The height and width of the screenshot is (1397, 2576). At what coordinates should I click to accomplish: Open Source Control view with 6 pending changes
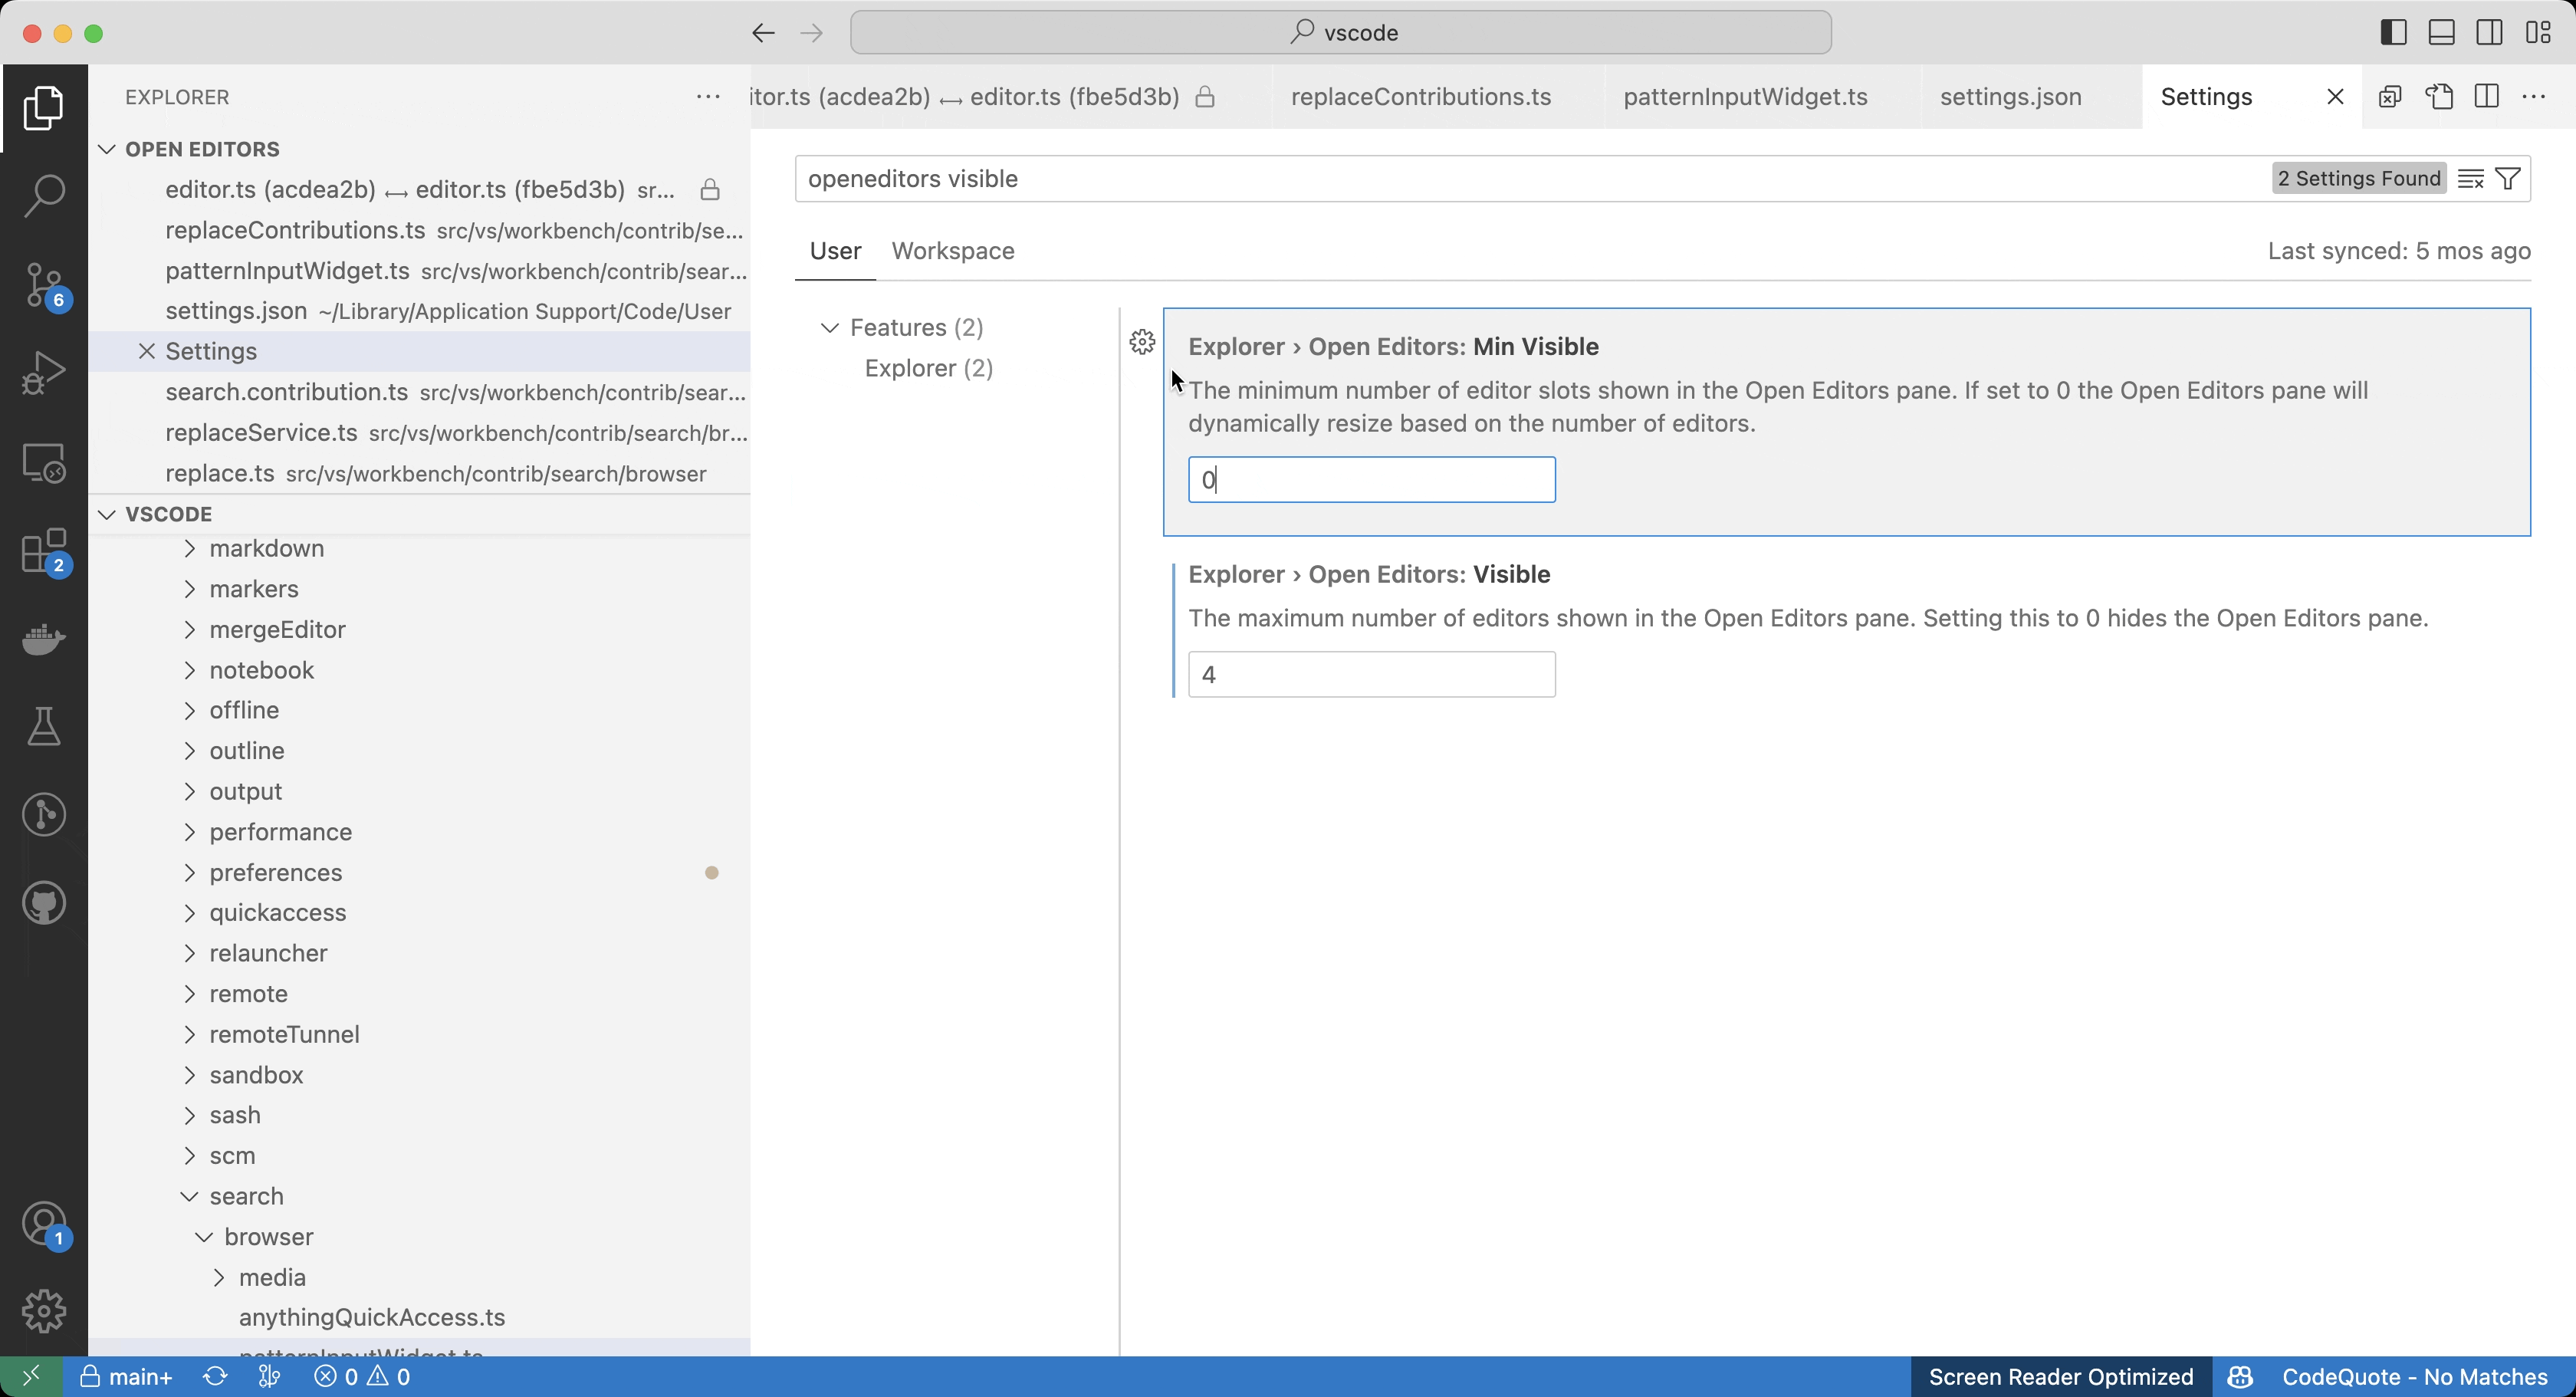tap(44, 285)
